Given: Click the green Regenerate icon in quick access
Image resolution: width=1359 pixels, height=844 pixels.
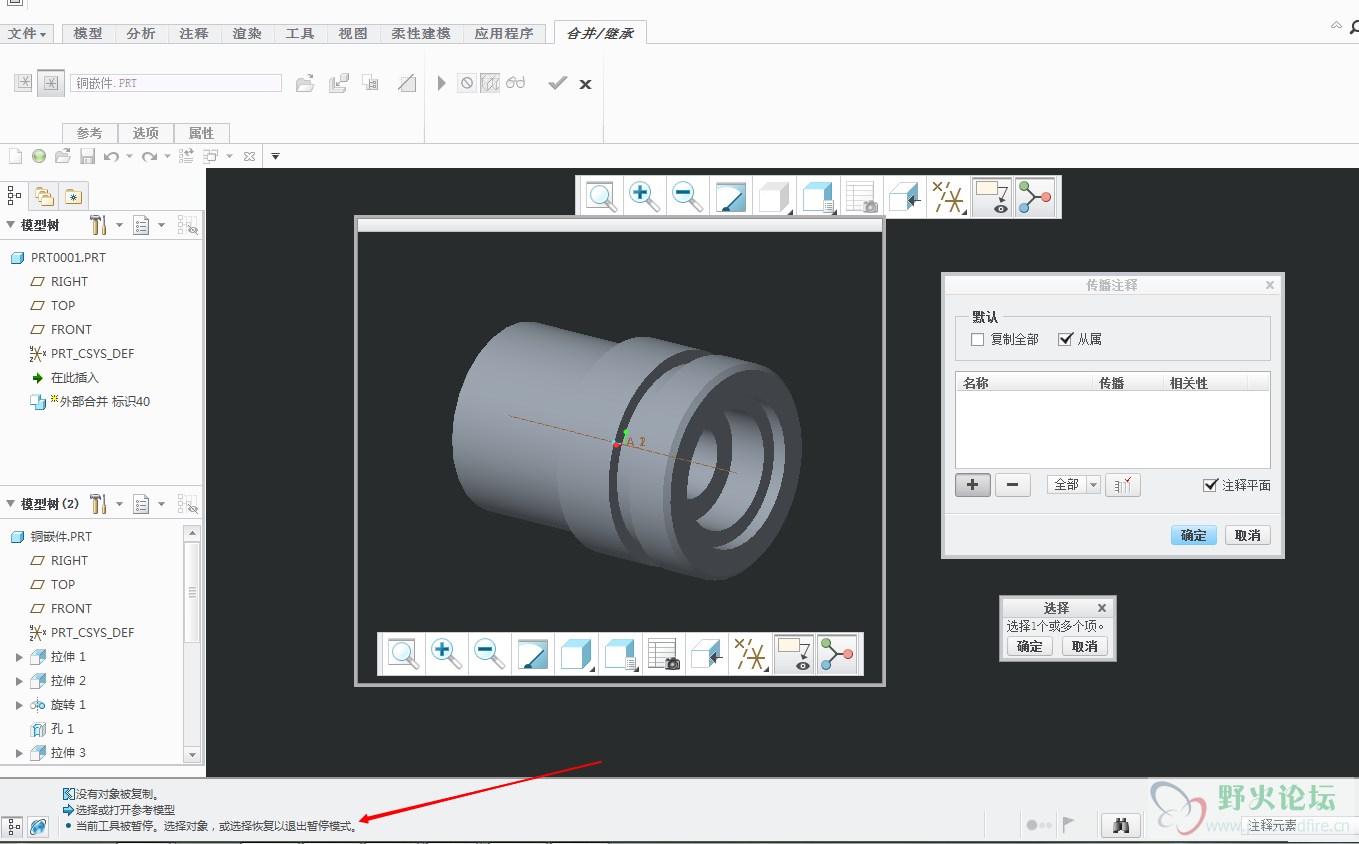Looking at the screenshot, I should coord(39,156).
